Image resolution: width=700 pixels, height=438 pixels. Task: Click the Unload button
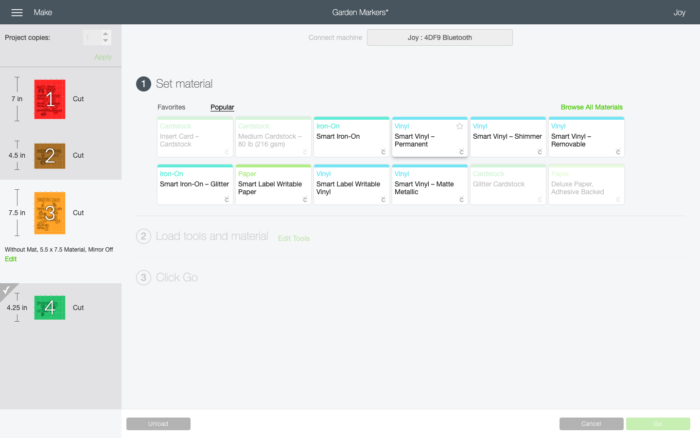pos(158,424)
